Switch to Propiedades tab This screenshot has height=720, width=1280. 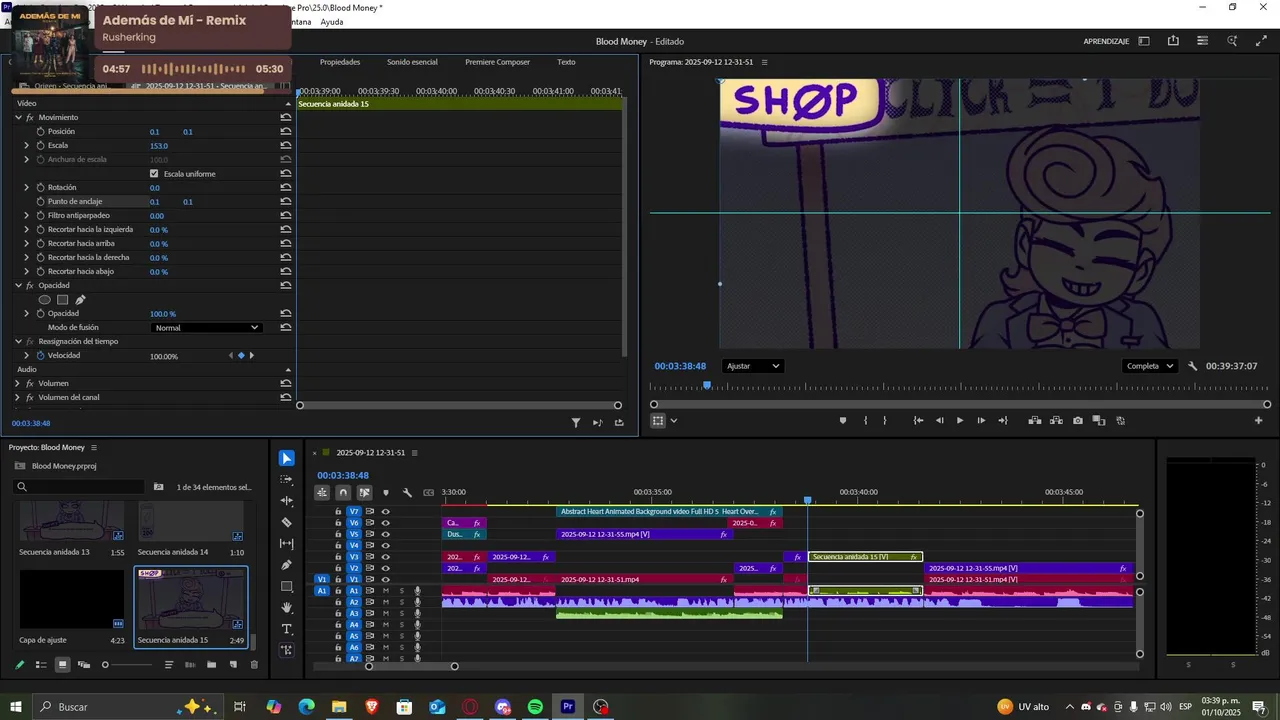coord(340,62)
